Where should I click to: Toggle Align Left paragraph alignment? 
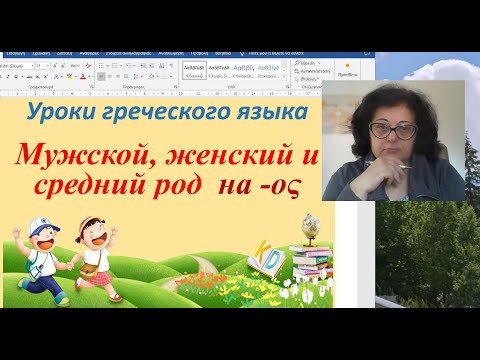coord(101,77)
